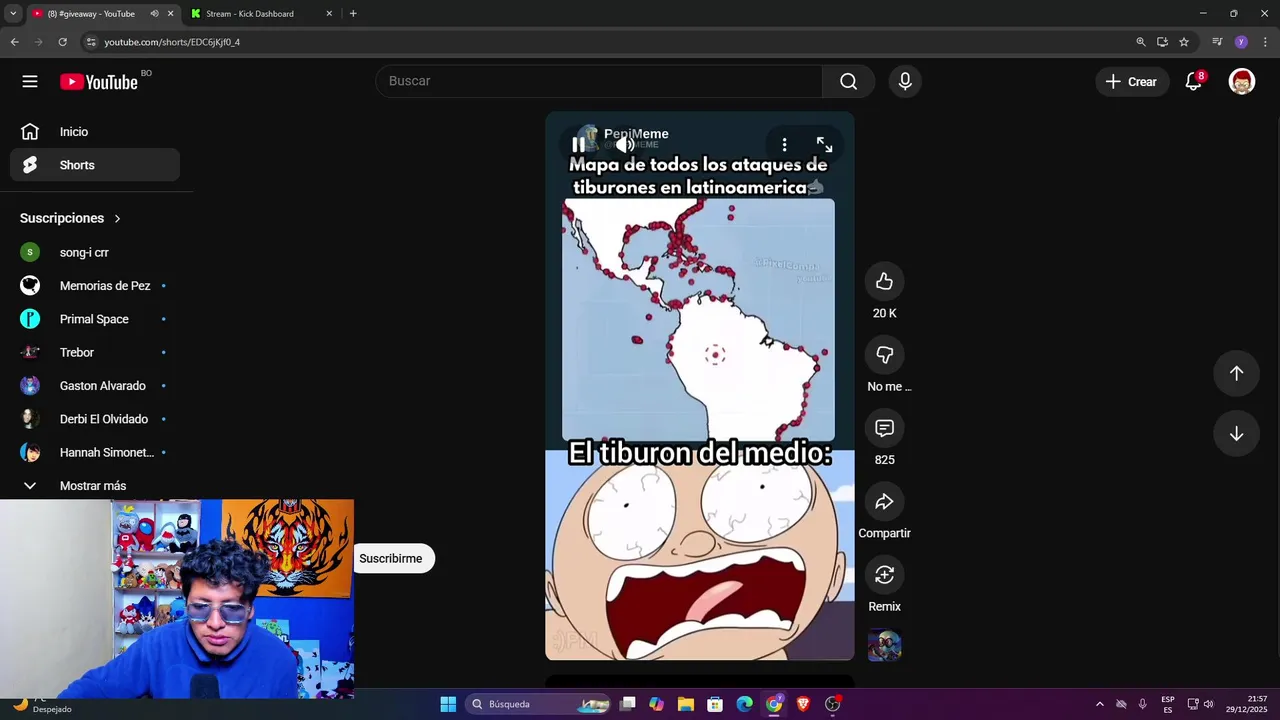View site information icon
This screenshot has width=1280, height=720.
click(x=91, y=42)
